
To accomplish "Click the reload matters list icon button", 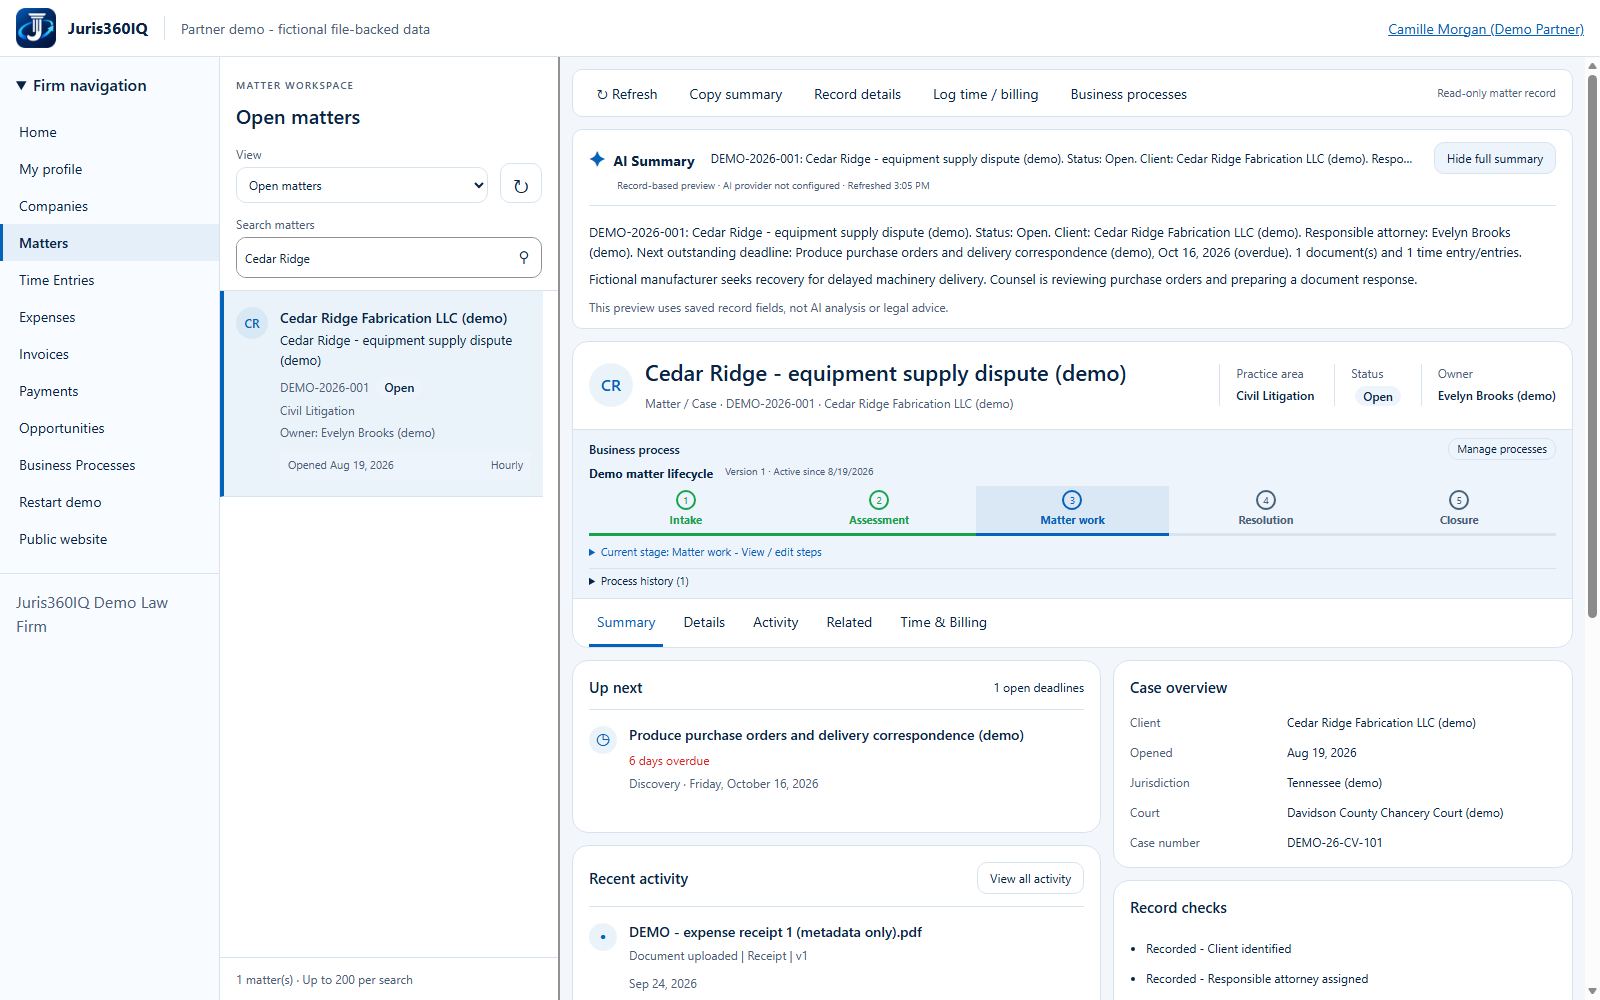I will point(521,185).
